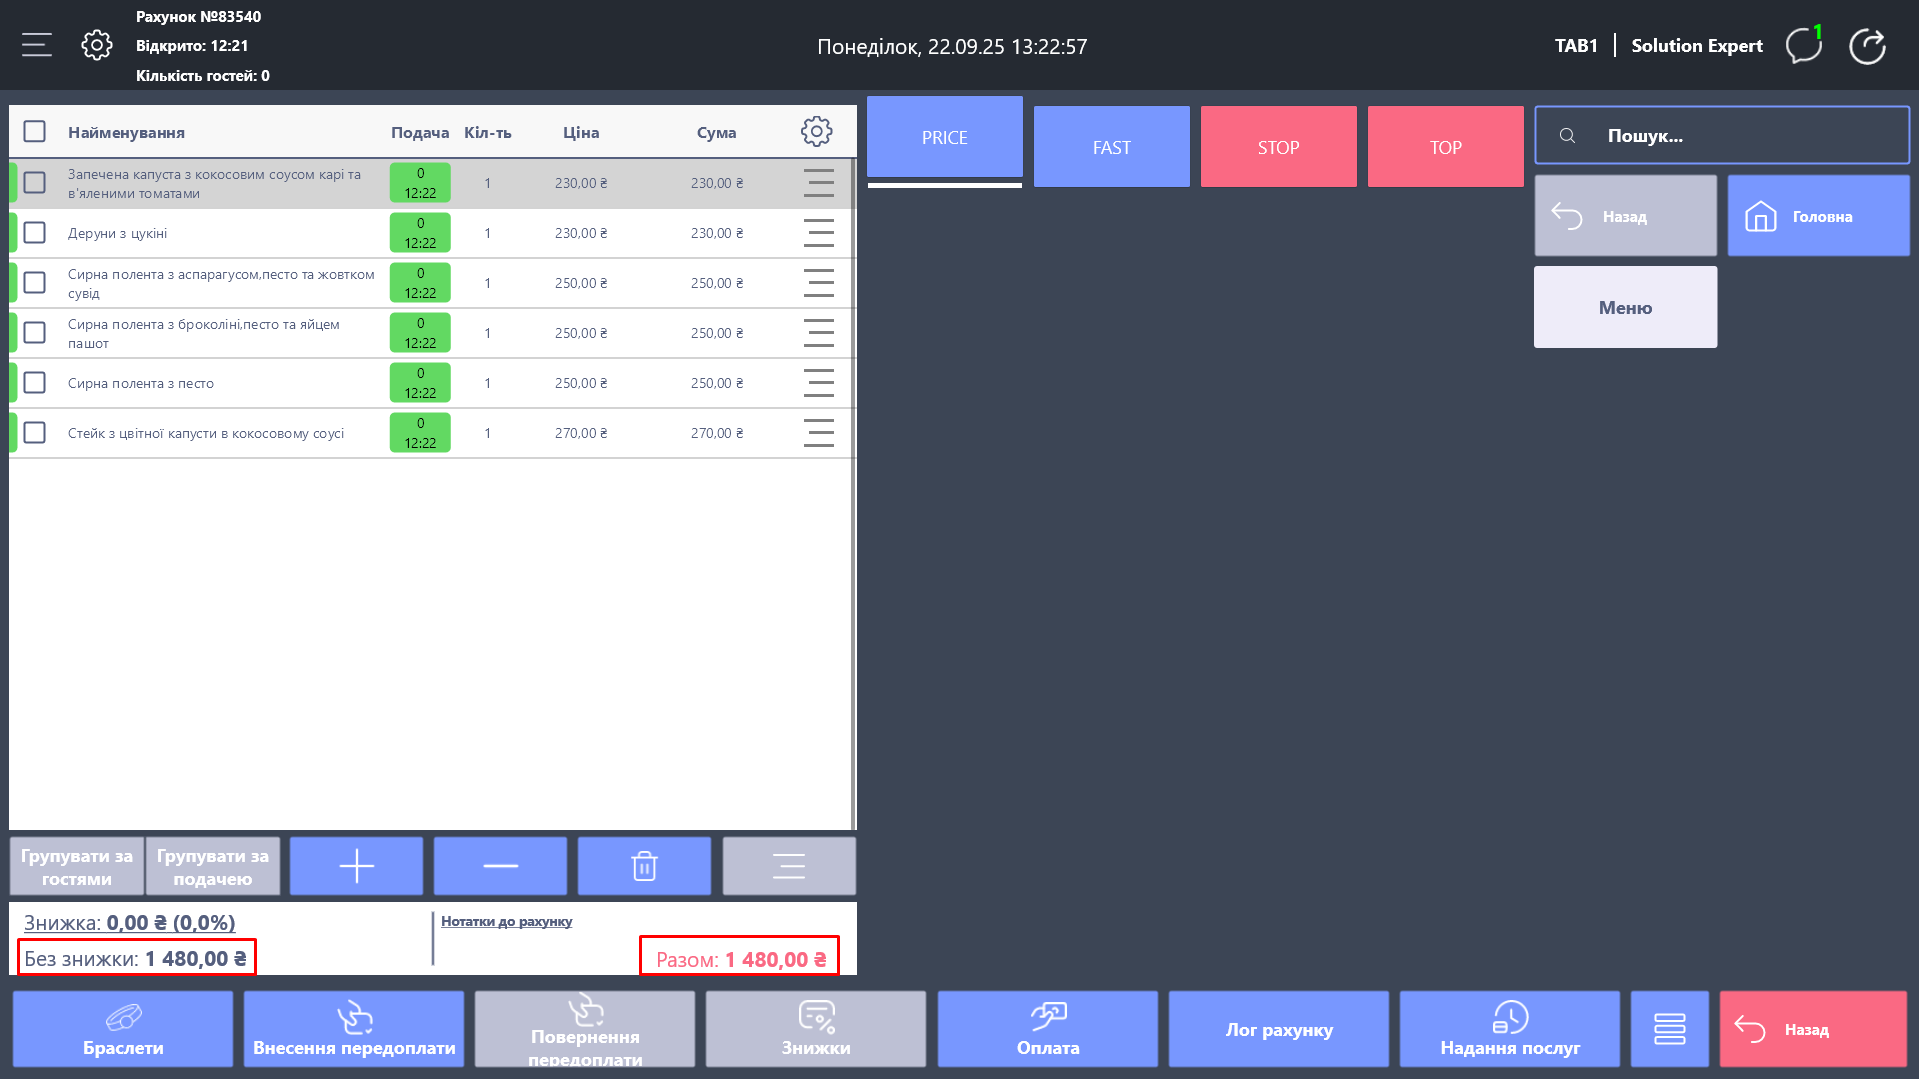This screenshot has height=1079, width=1919.
Task: Open the chat messages notification icon
Action: (x=1803, y=46)
